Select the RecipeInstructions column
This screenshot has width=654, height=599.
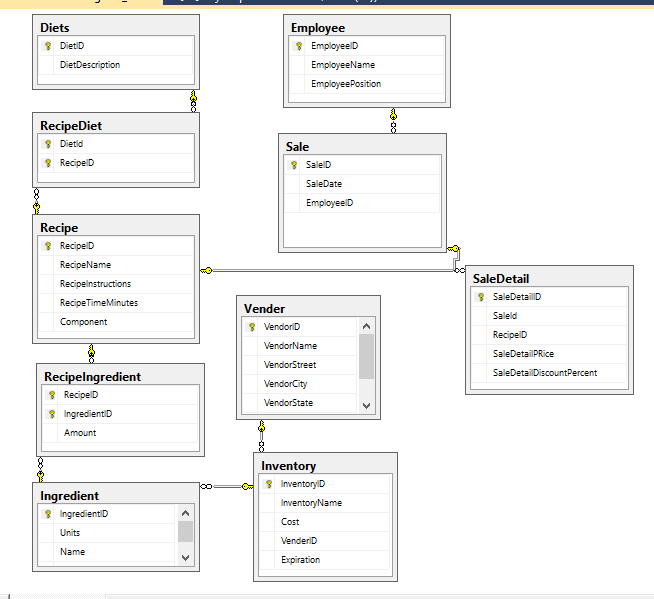116,284
